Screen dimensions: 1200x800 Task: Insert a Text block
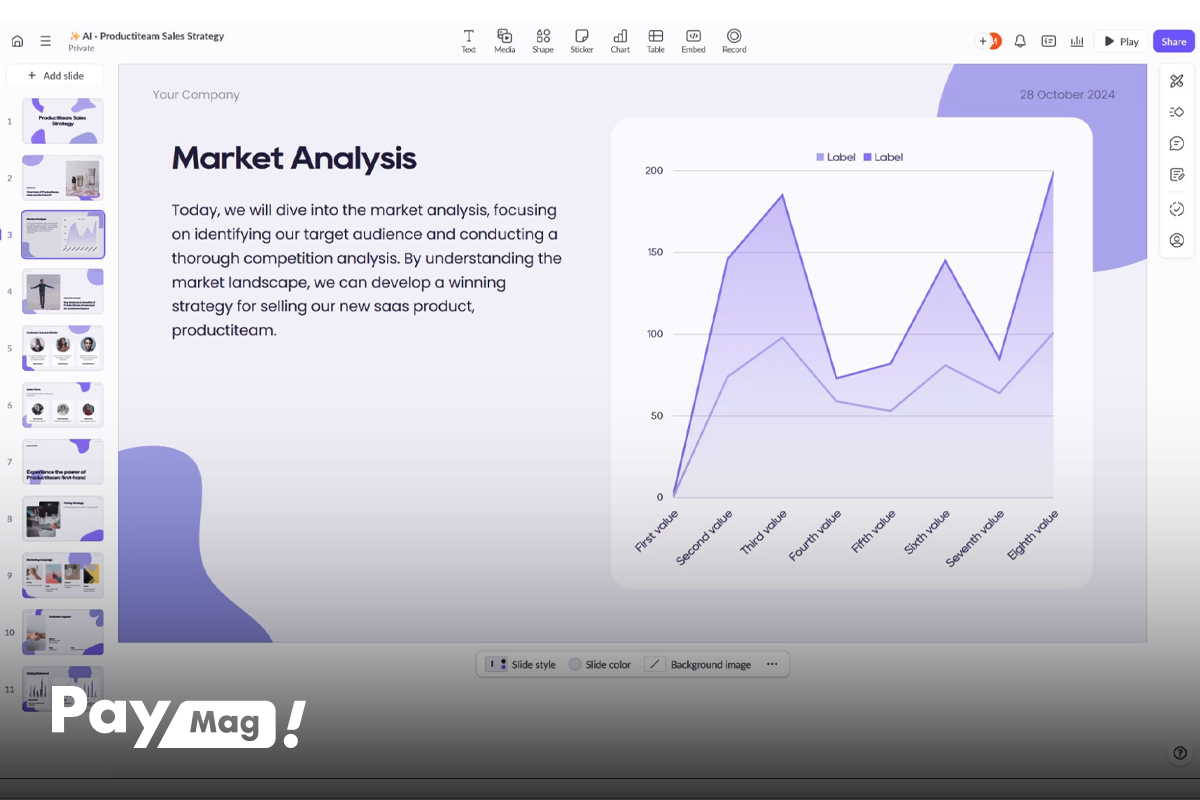pyautogui.click(x=468, y=41)
